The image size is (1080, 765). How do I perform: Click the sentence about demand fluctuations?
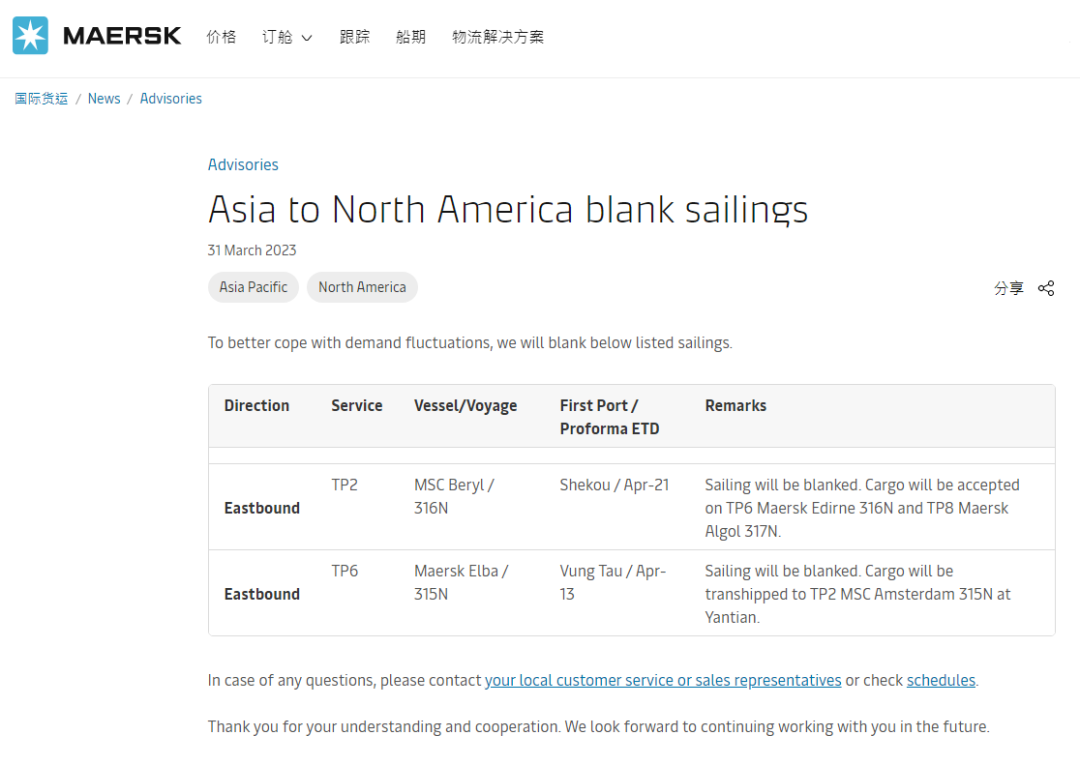(470, 343)
